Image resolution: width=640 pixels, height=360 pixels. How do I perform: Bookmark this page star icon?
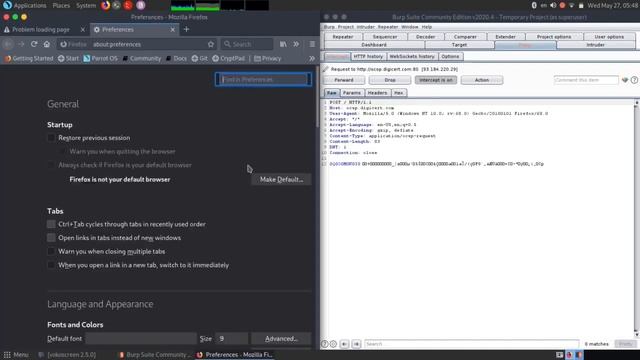click(211, 44)
